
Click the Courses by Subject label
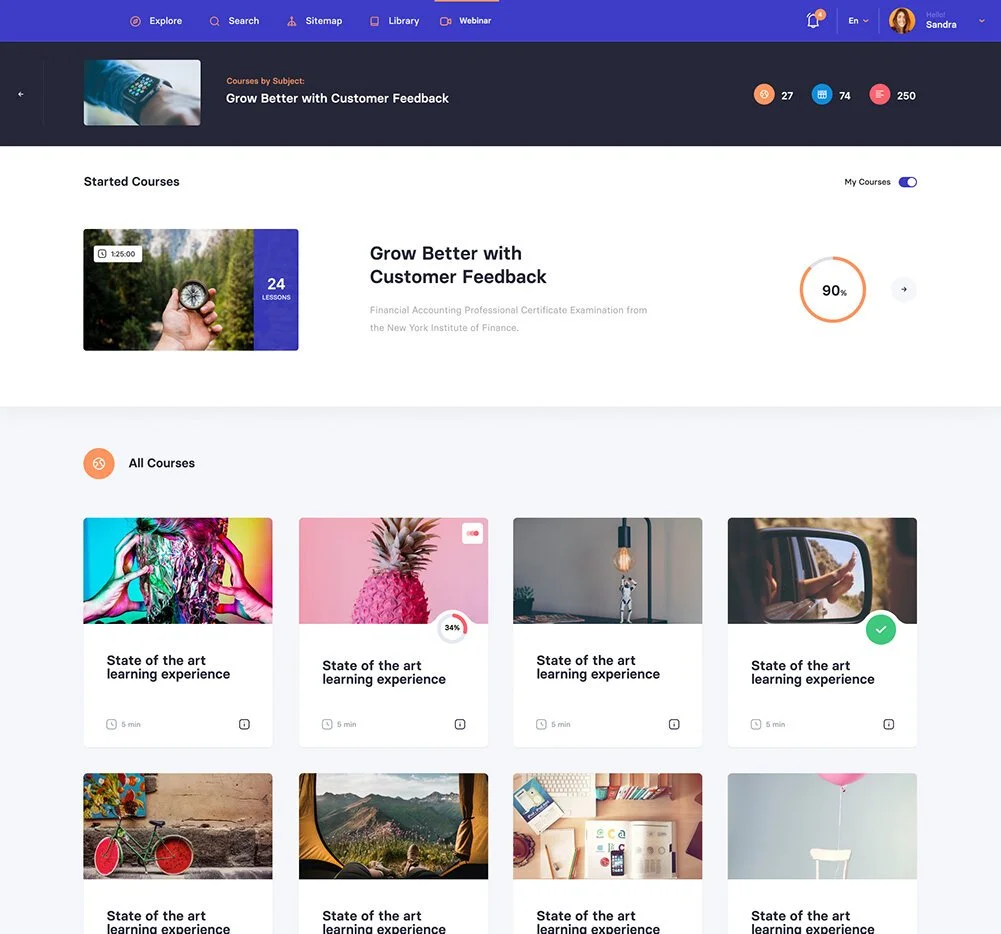(x=265, y=81)
